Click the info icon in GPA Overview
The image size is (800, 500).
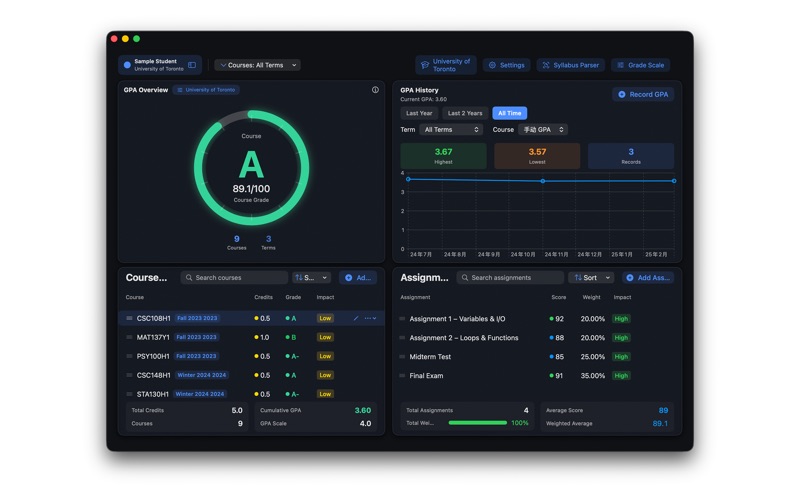[375, 90]
